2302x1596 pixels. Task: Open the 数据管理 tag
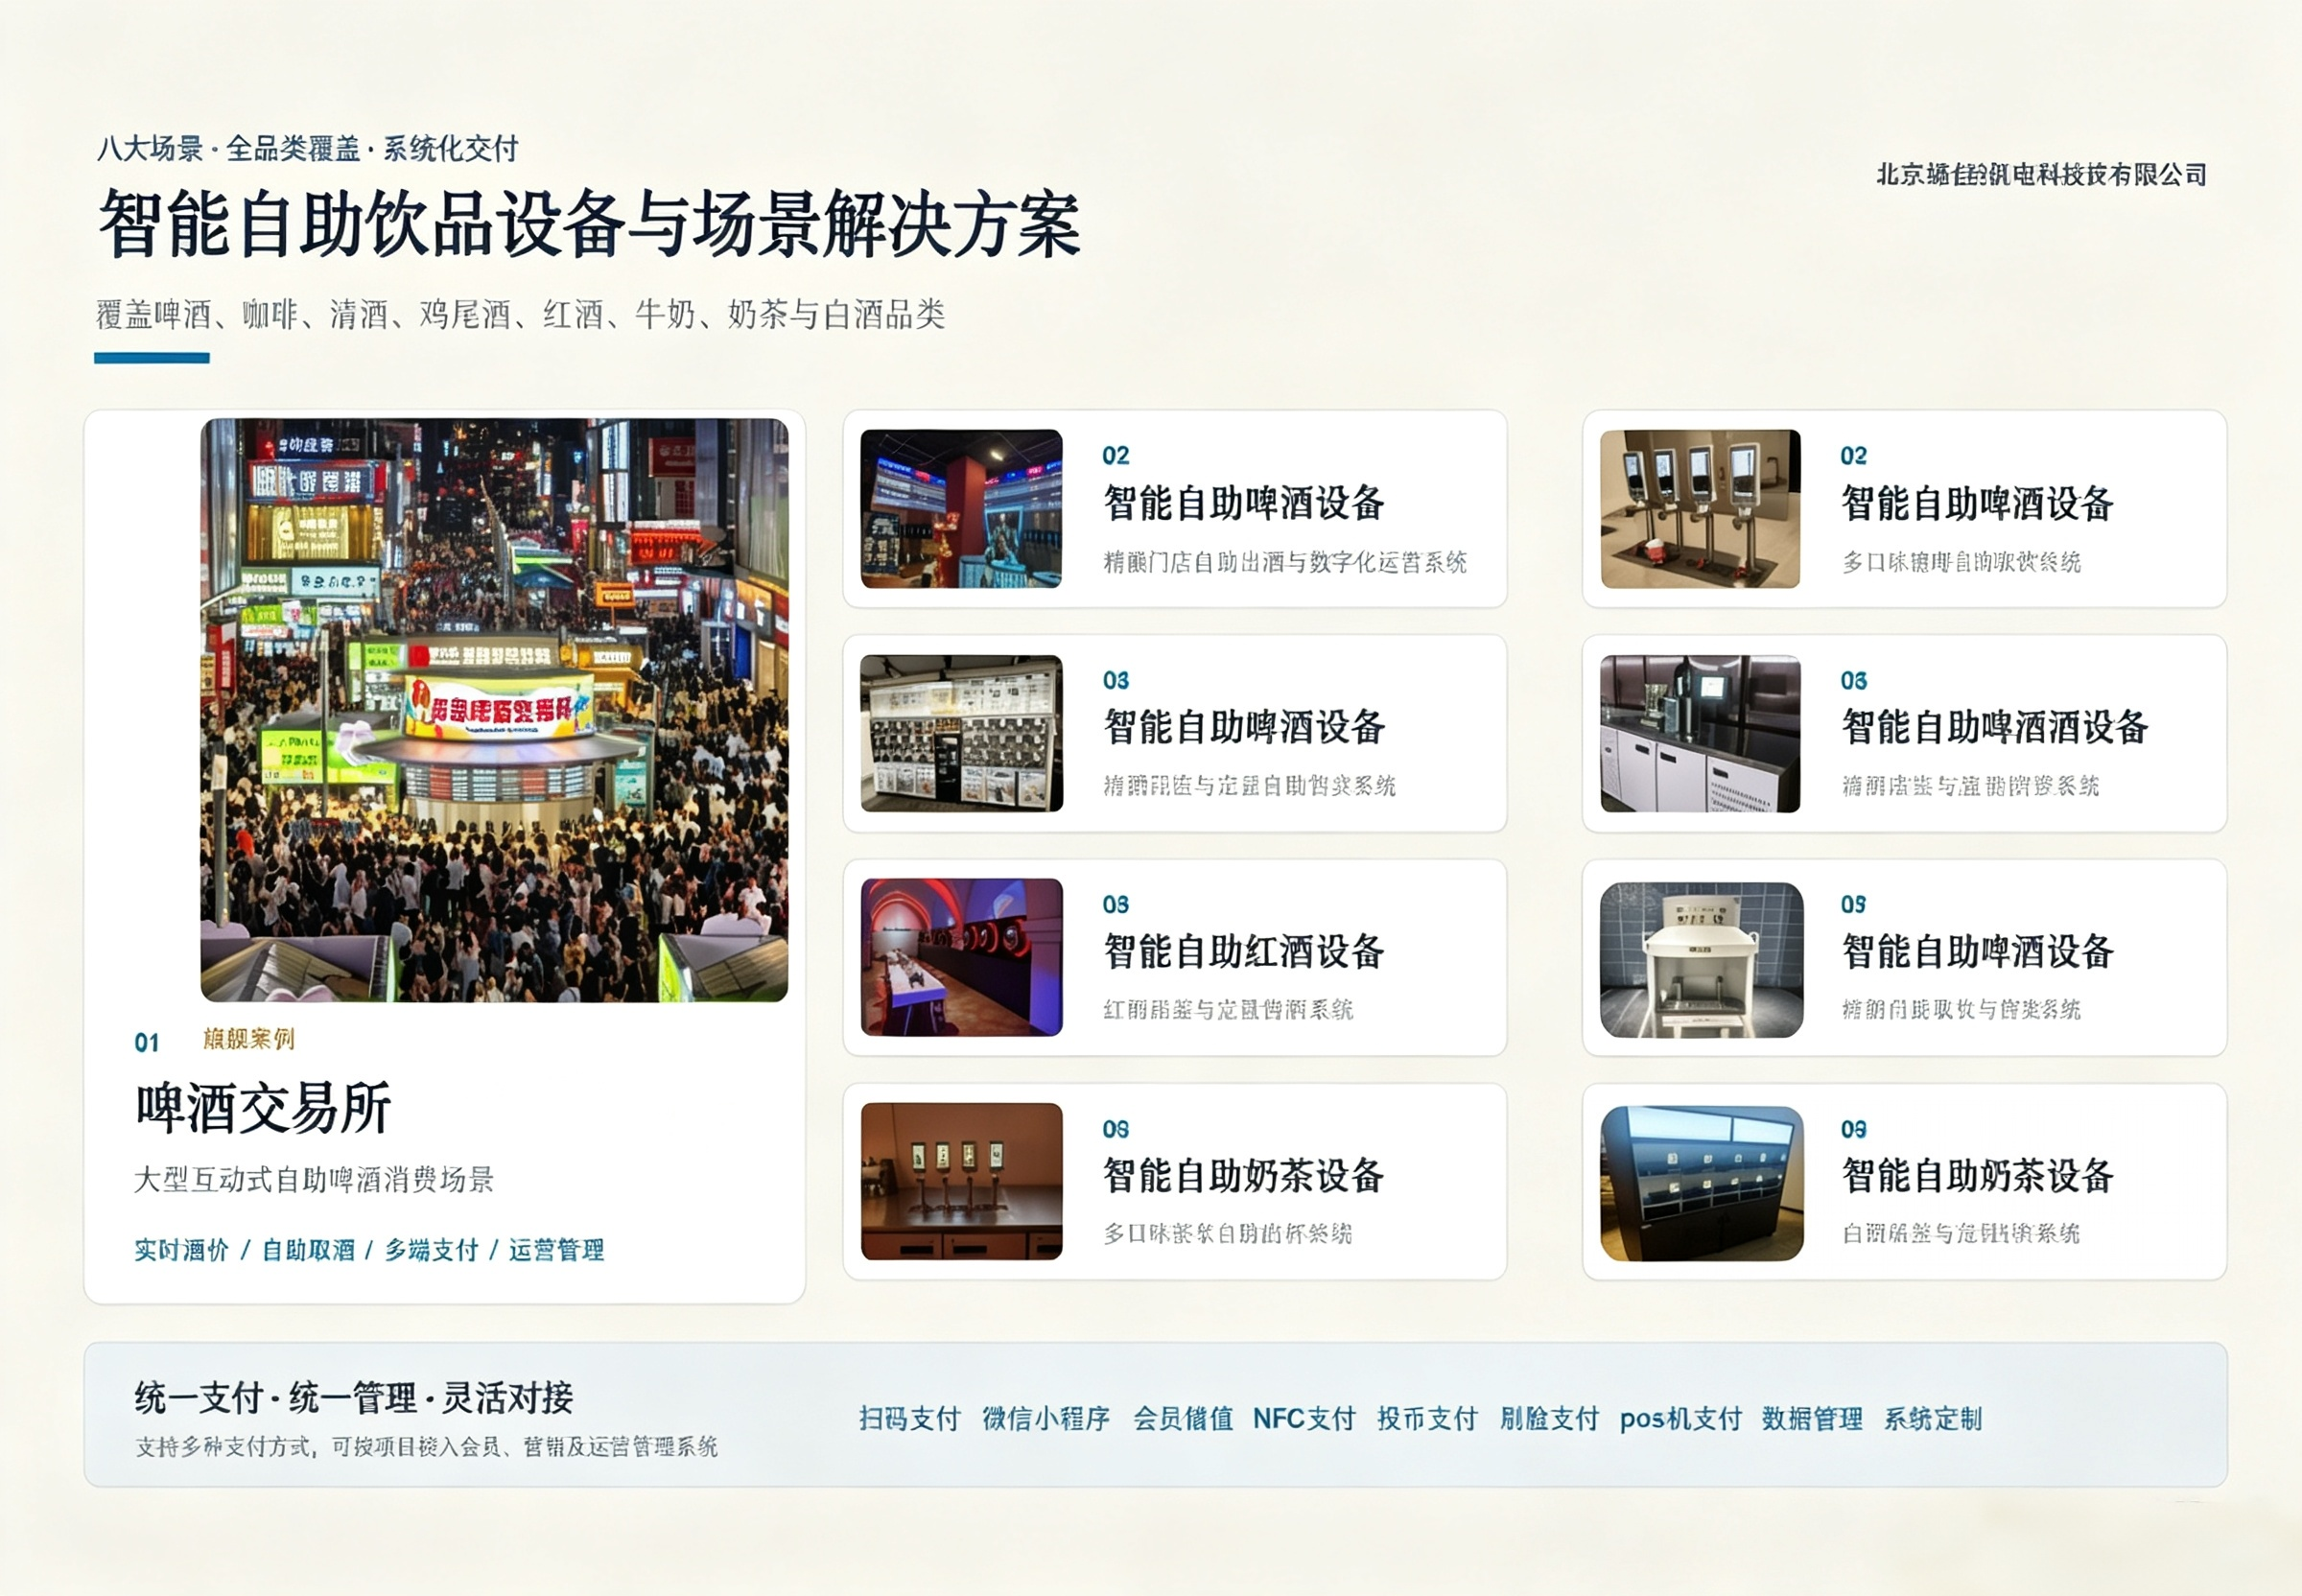pyautogui.click(x=1812, y=1418)
